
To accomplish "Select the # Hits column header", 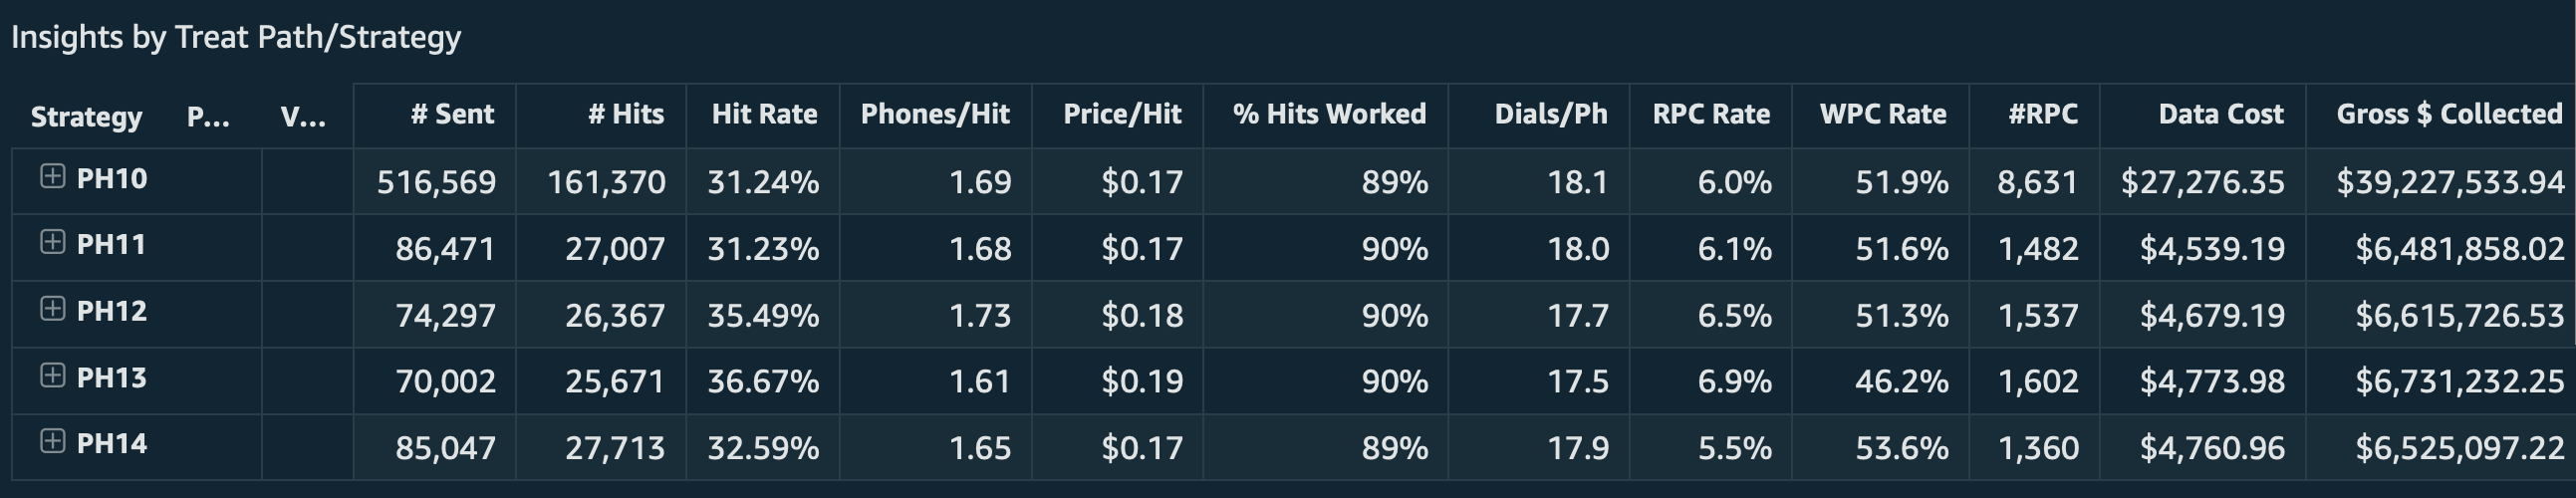I will pyautogui.click(x=626, y=114).
